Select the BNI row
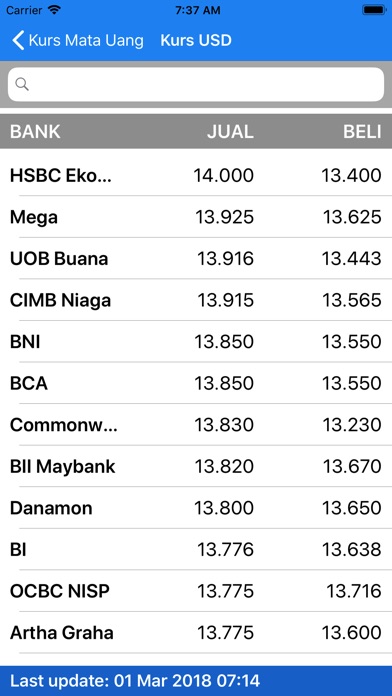 196,341
